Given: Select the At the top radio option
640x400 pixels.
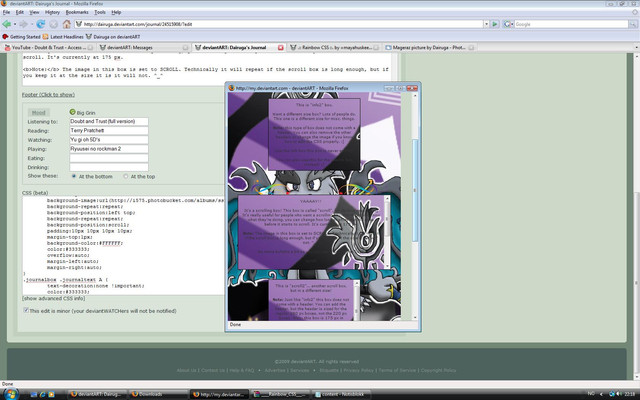Looking at the screenshot, I should (x=125, y=176).
